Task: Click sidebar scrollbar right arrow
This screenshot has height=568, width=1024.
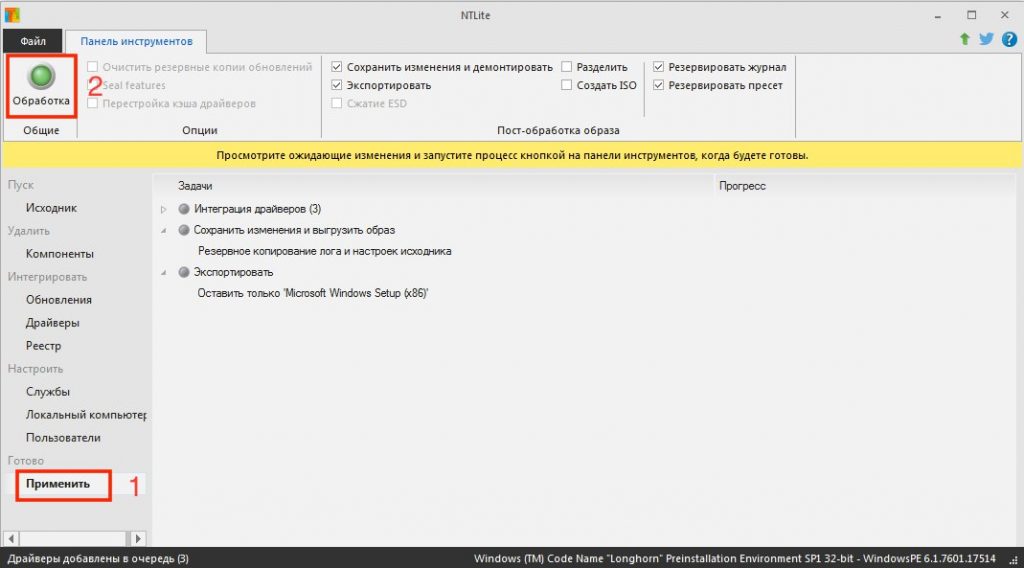Action: coord(137,539)
